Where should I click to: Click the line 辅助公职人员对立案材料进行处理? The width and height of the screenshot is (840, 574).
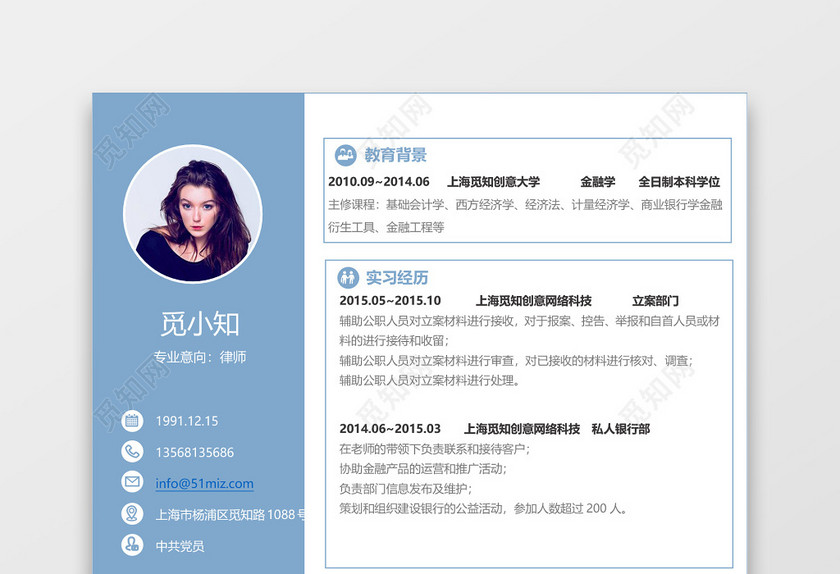pyautogui.click(x=430, y=381)
